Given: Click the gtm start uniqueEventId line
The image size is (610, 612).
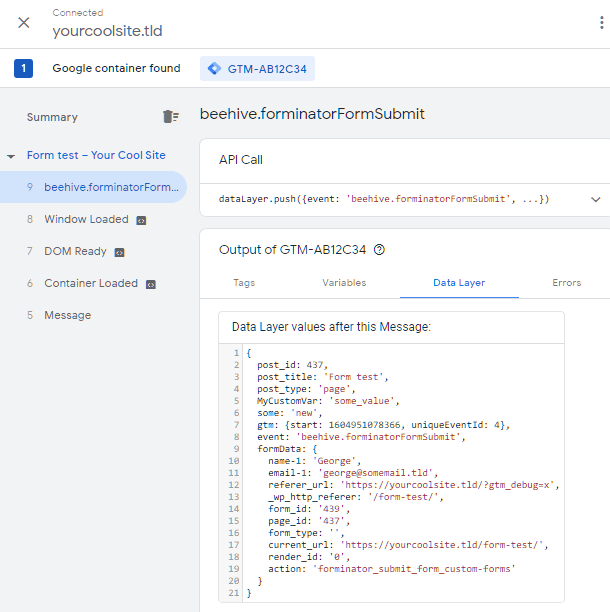Looking at the screenshot, I should pyautogui.click(x=384, y=425).
